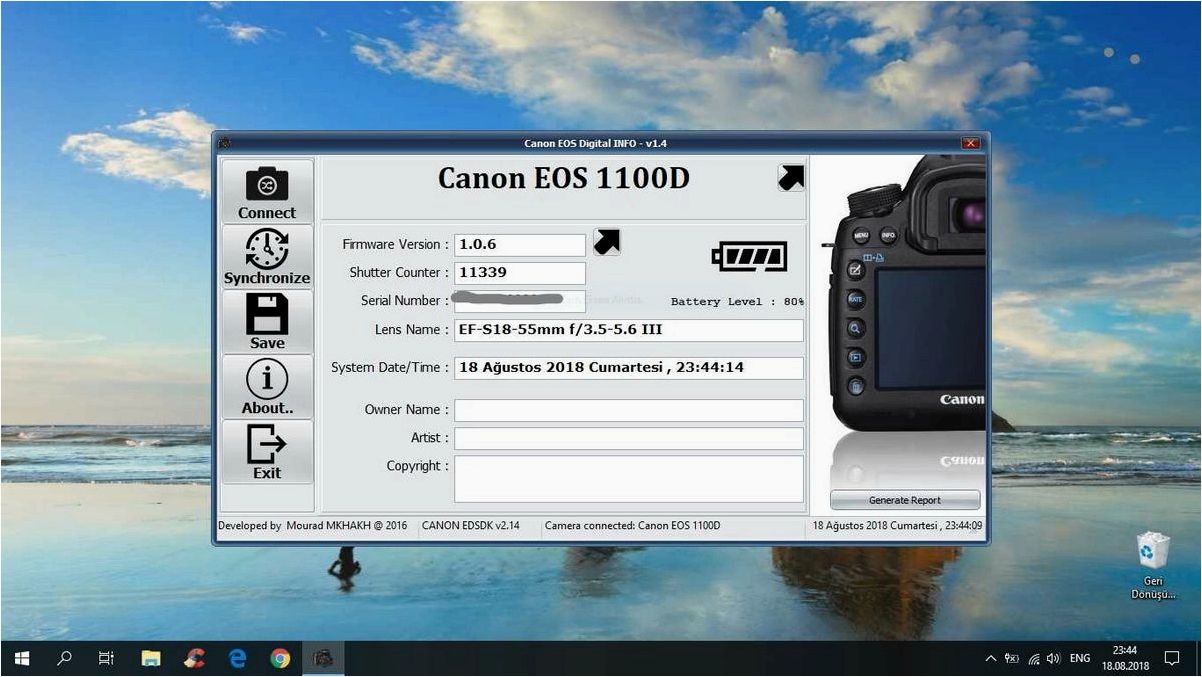This screenshot has height=677, width=1202.
Task: Click arrow icon beside Firmware Version
Action: pos(607,242)
